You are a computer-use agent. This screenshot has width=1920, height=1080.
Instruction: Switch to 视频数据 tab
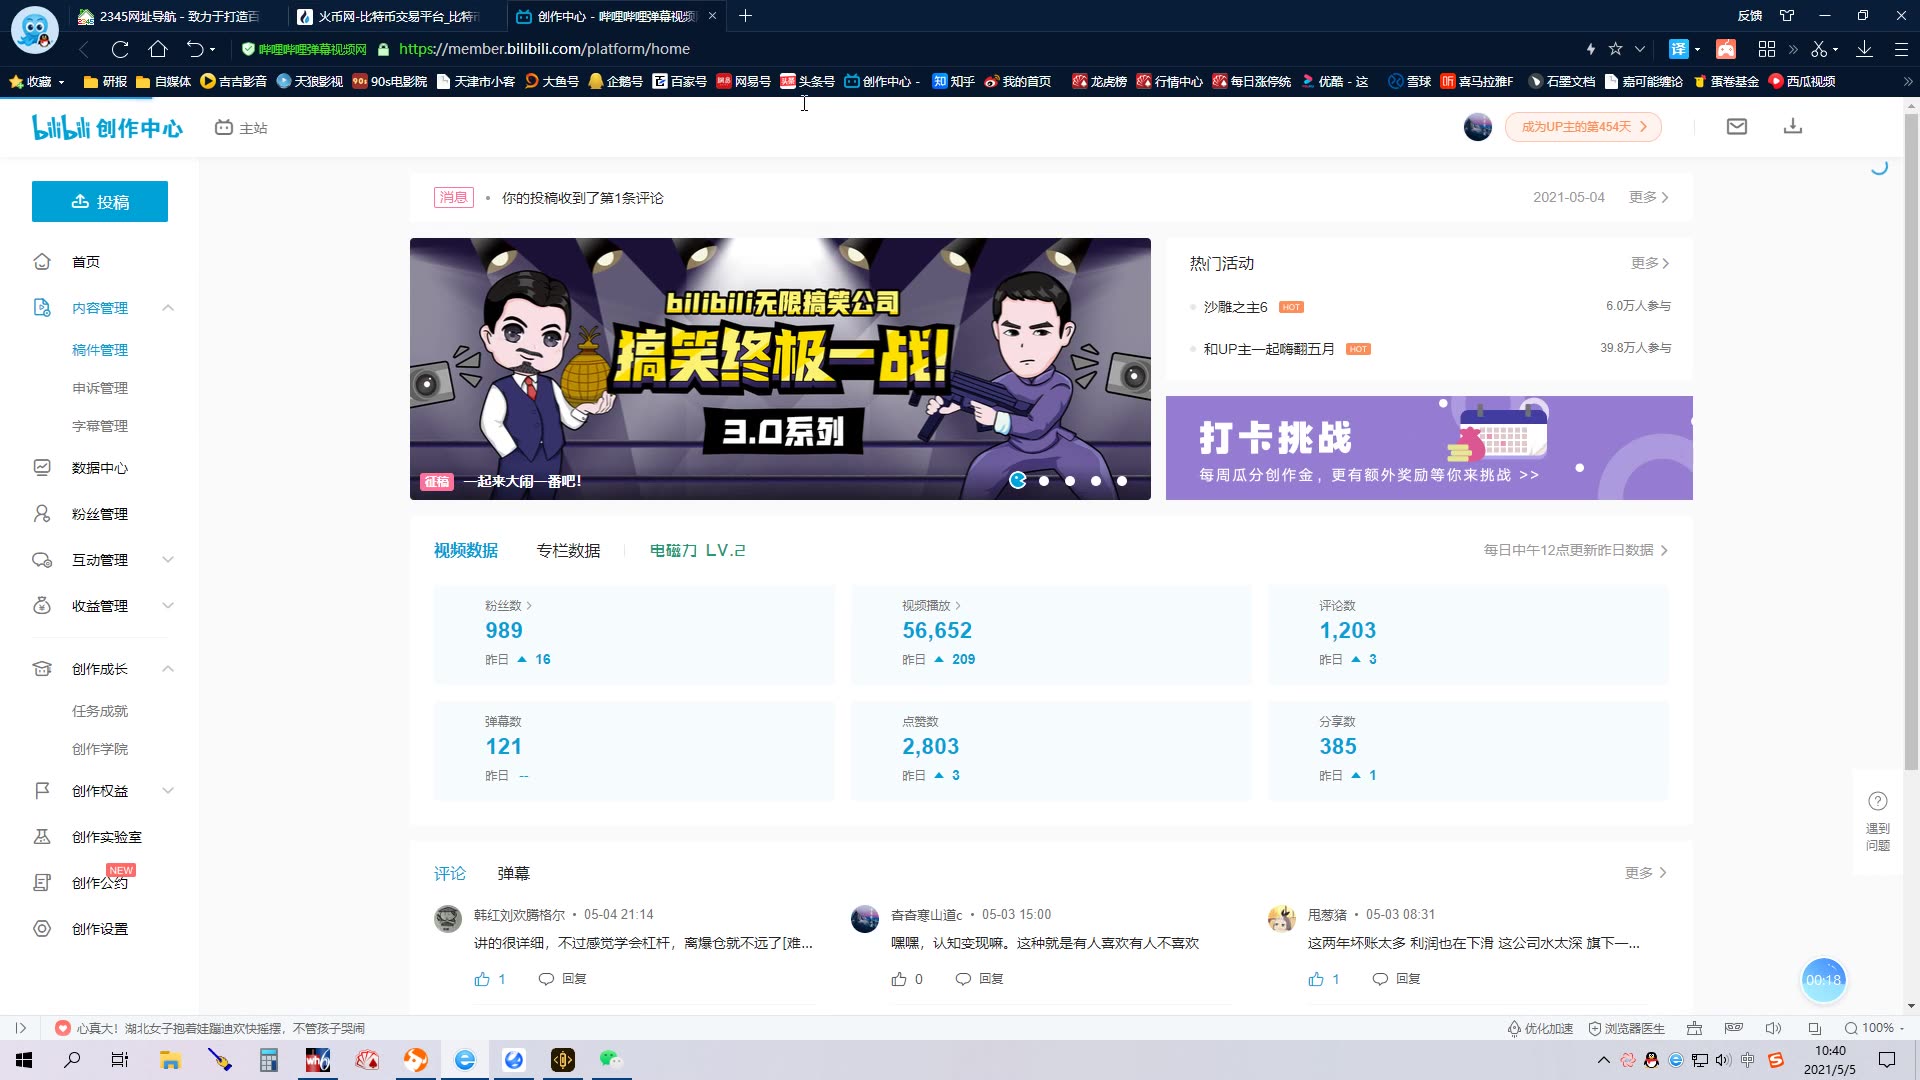(x=466, y=551)
